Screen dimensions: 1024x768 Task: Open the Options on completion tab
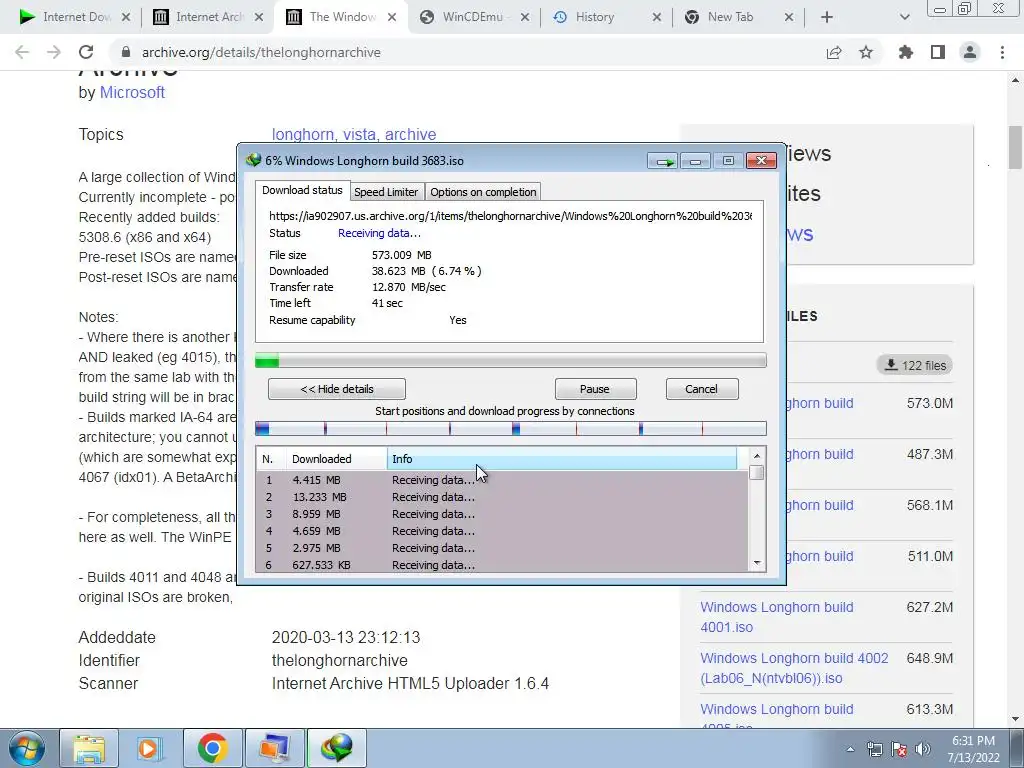(x=483, y=192)
